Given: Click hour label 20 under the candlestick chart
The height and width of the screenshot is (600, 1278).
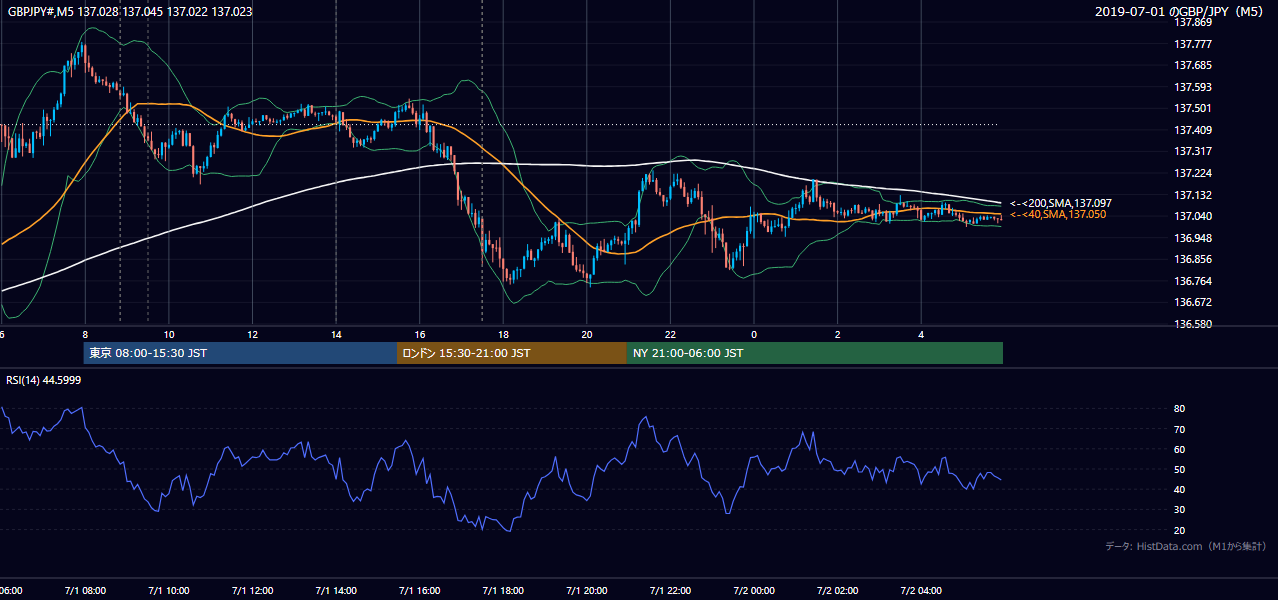Looking at the screenshot, I should [x=587, y=335].
